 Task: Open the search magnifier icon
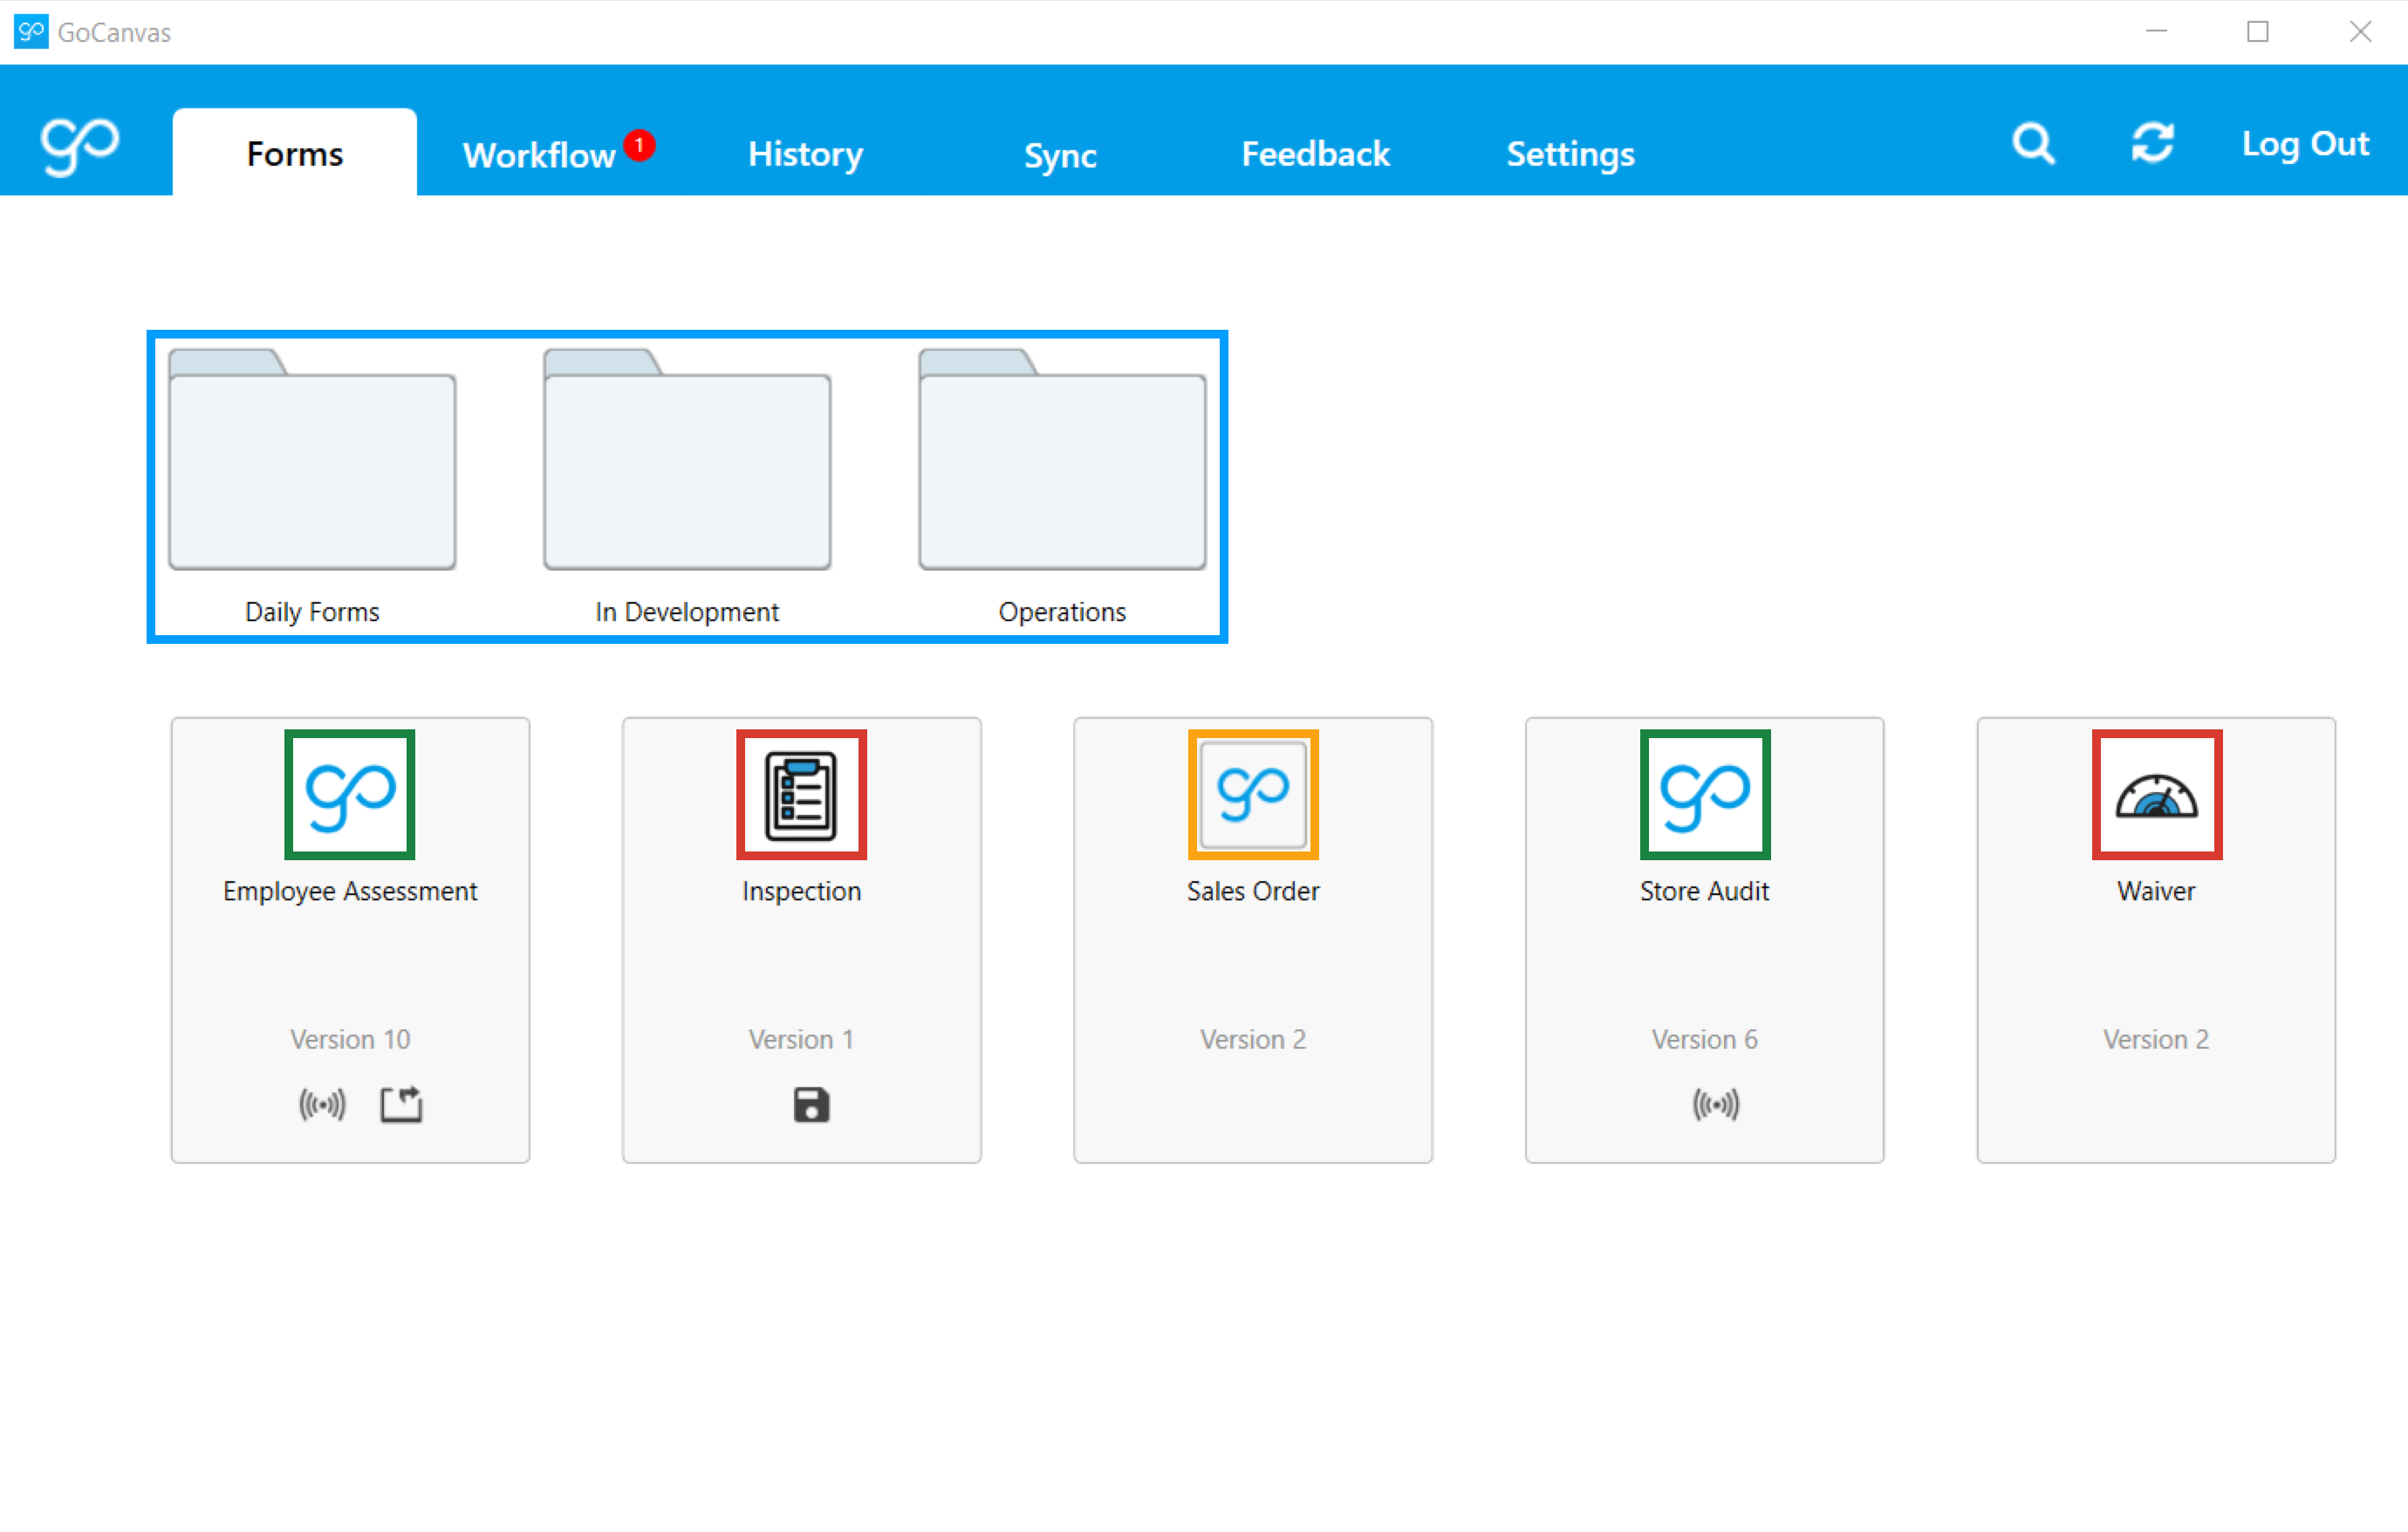click(2033, 144)
